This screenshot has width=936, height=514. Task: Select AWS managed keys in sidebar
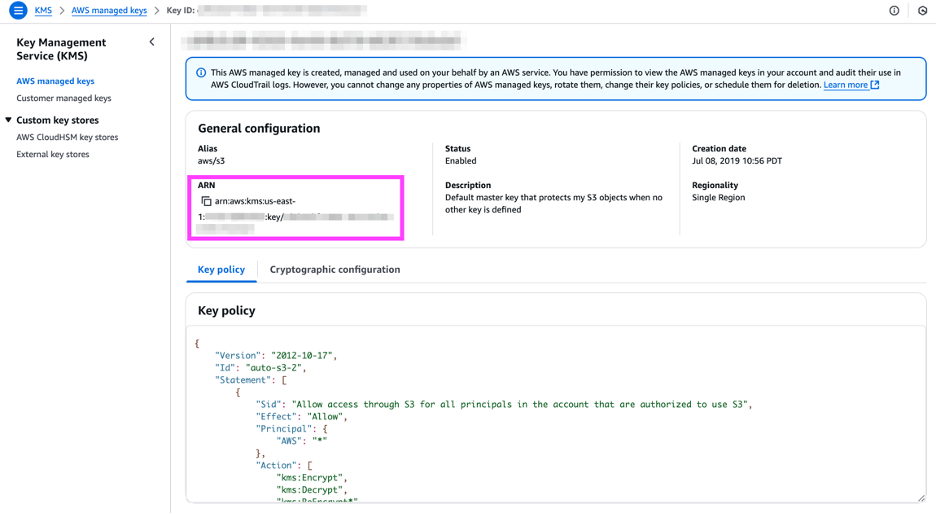pyautogui.click(x=55, y=81)
